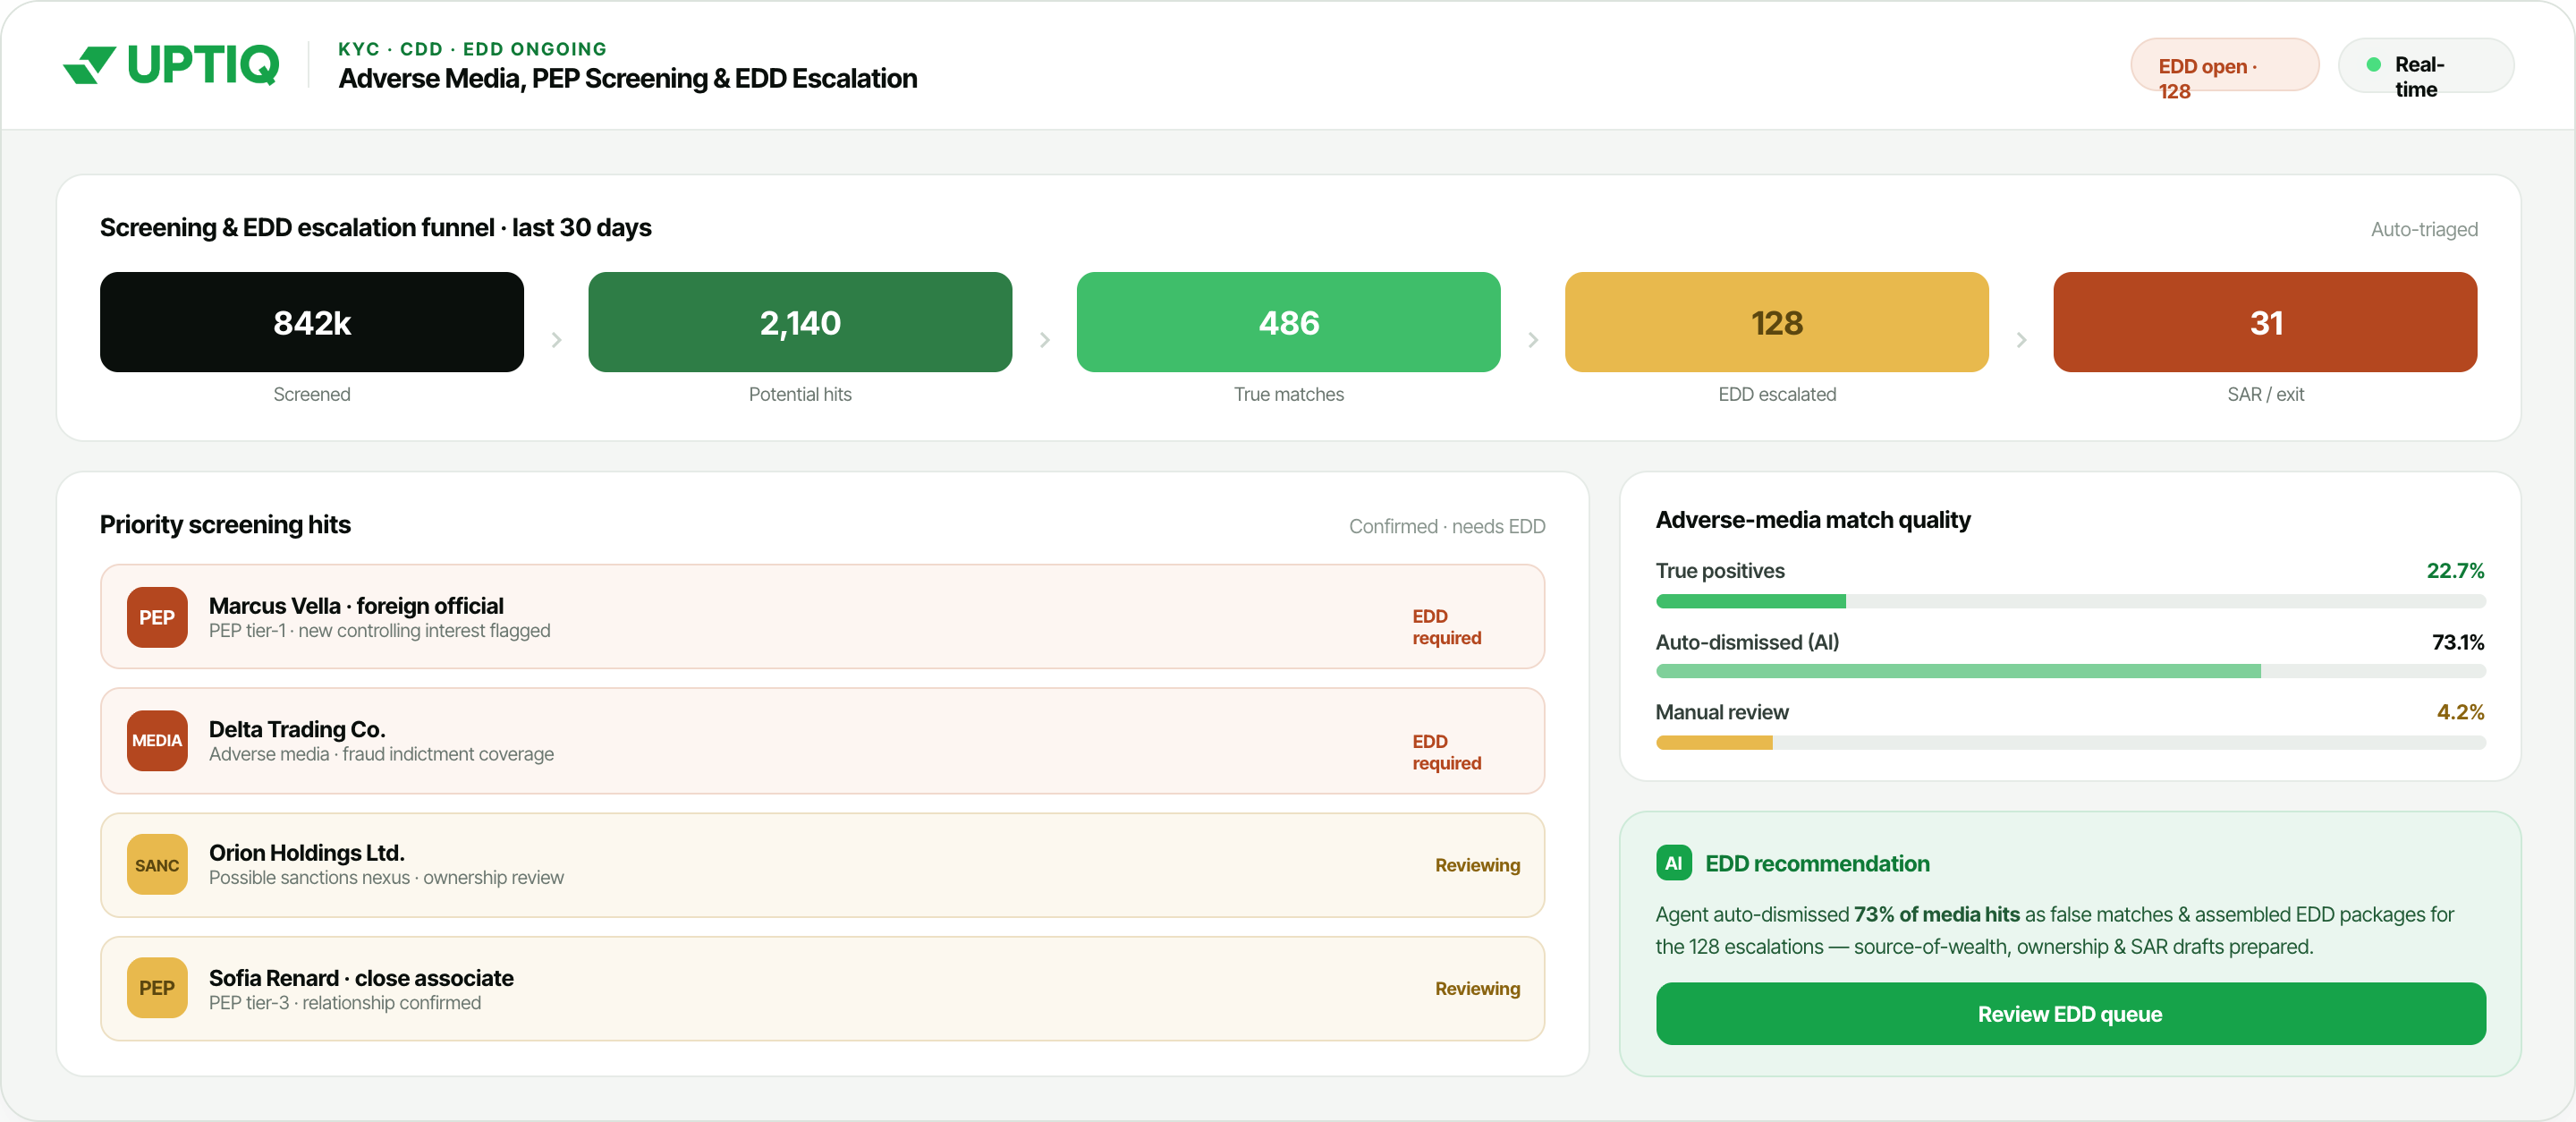
Task: Click the 4.2% Manual review value
Action: pos(2460,712)
